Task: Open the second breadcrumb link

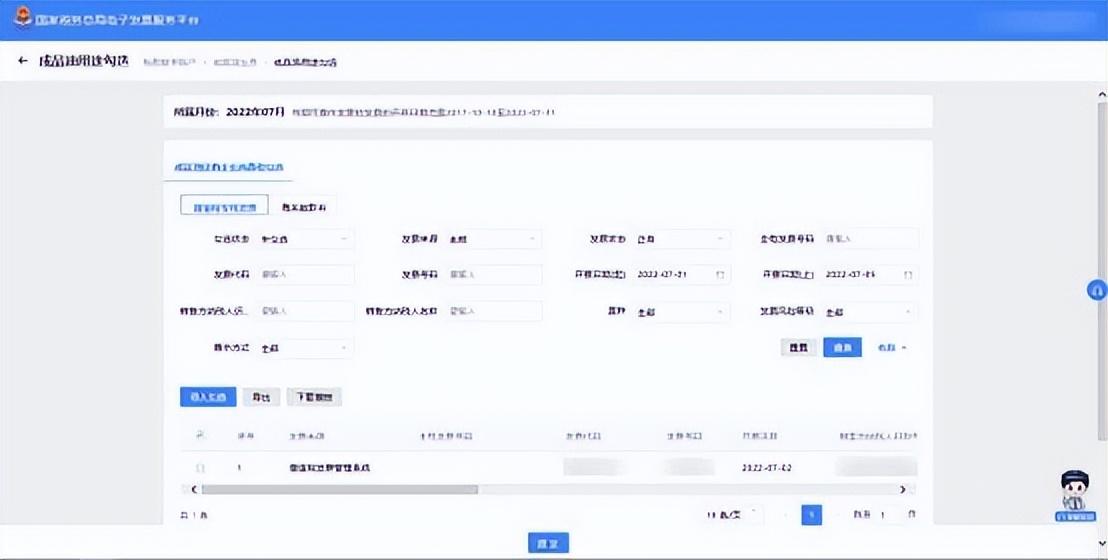Action: 235,62
